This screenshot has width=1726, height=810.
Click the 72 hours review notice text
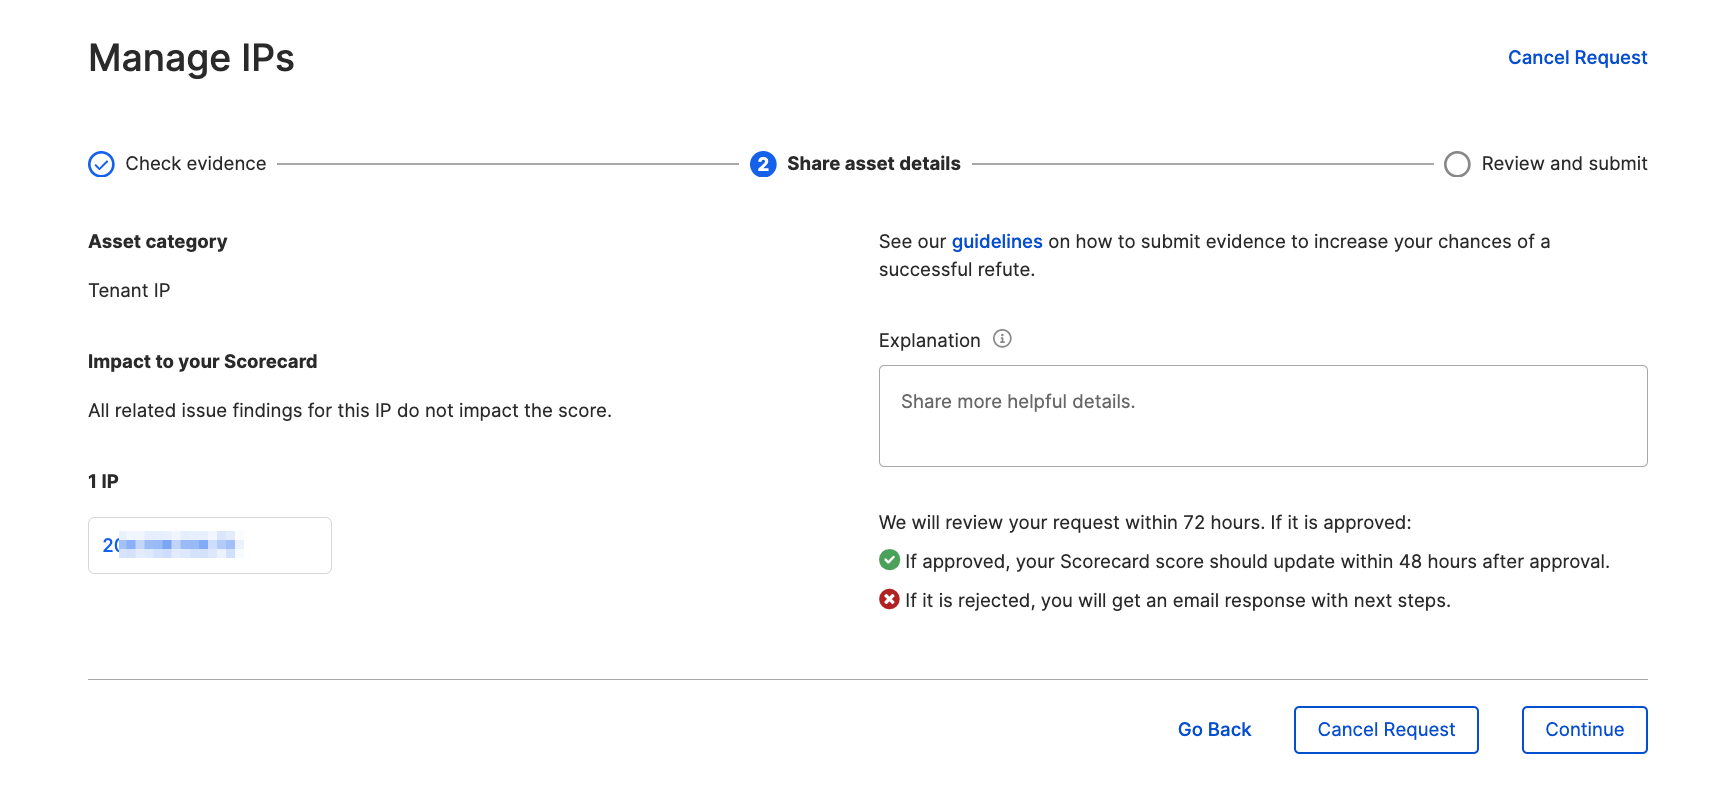(x=1145, y=523)
